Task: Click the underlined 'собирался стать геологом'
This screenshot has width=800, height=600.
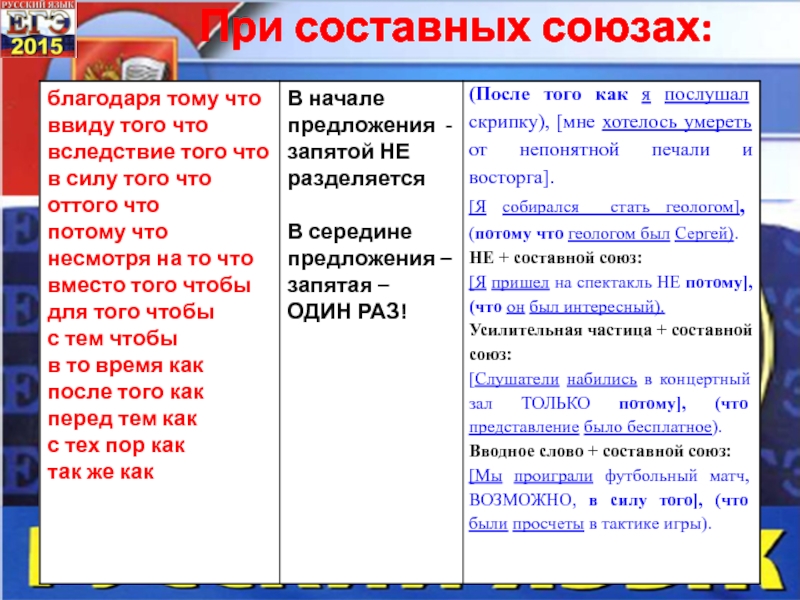Action: click(x=620, y=207)
